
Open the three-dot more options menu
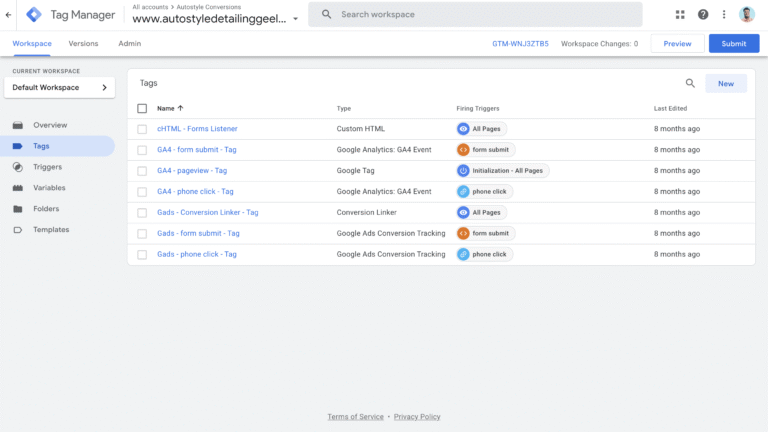pos(724,14)
